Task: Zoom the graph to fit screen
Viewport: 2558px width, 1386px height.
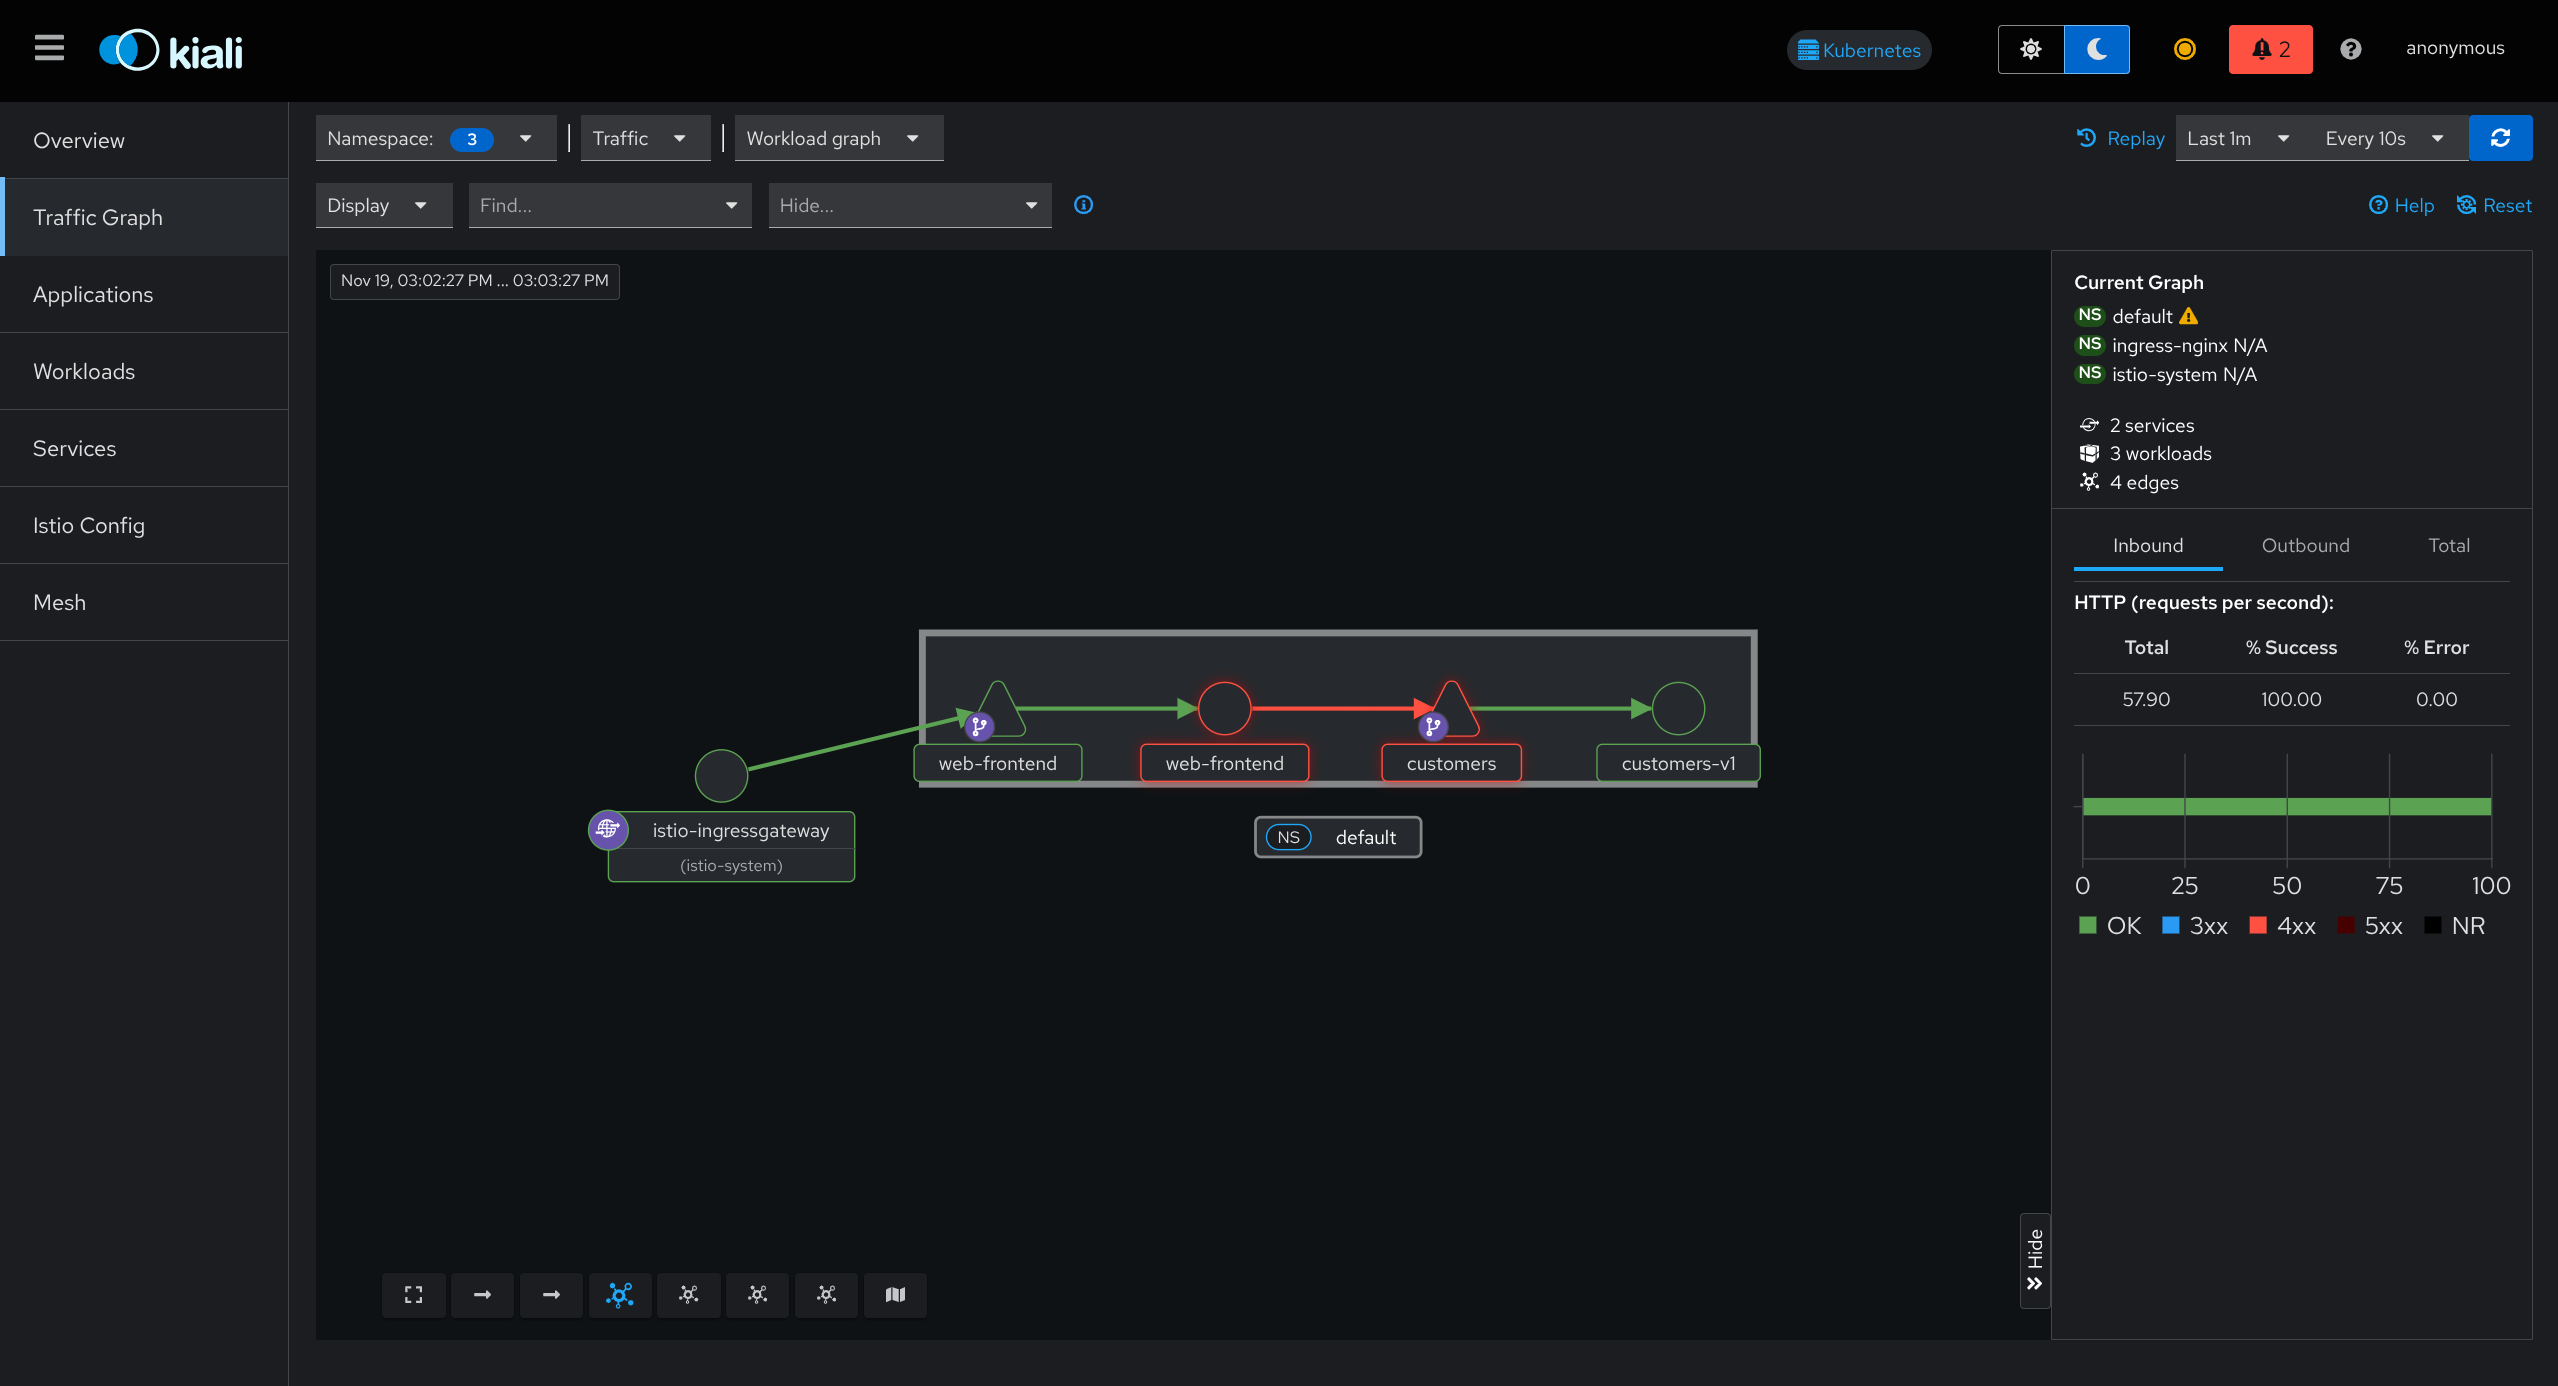Action: (413, 1295)
